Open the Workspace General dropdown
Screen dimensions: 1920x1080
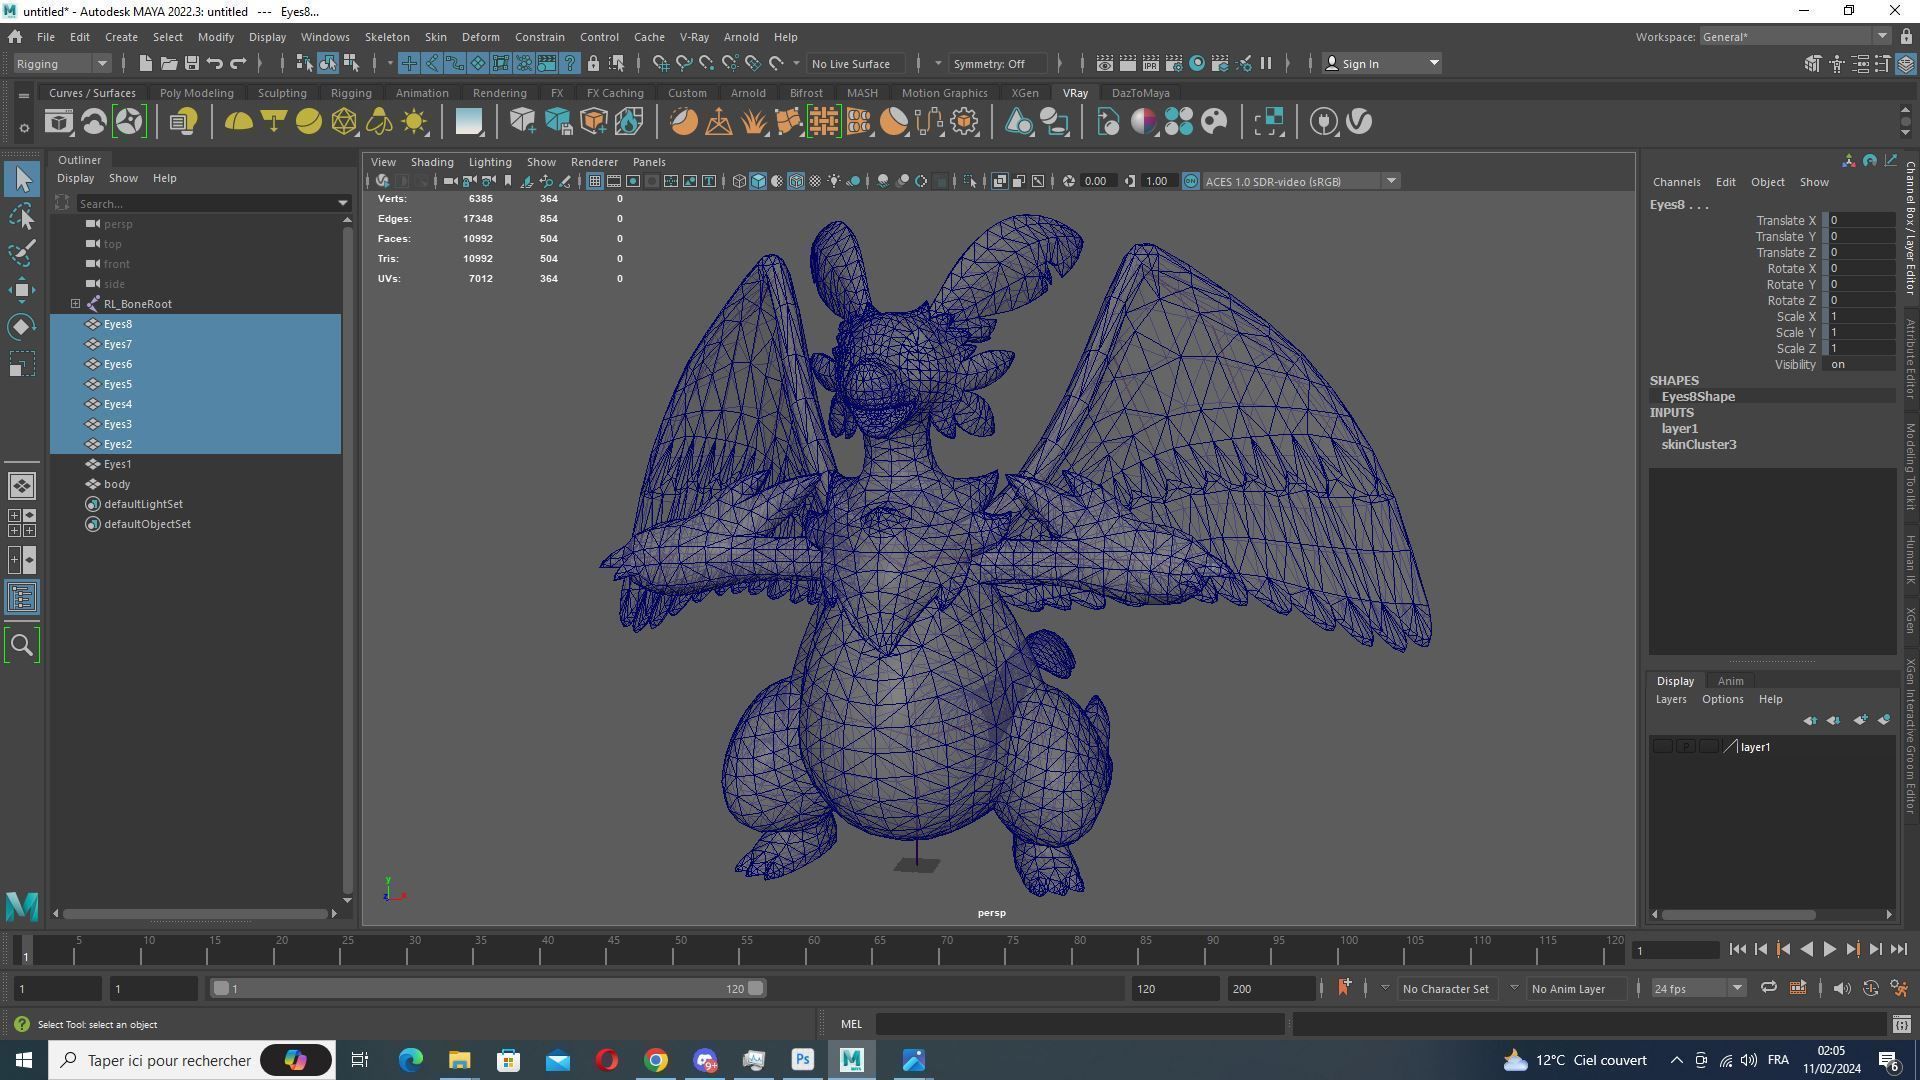coord(1795,37)
